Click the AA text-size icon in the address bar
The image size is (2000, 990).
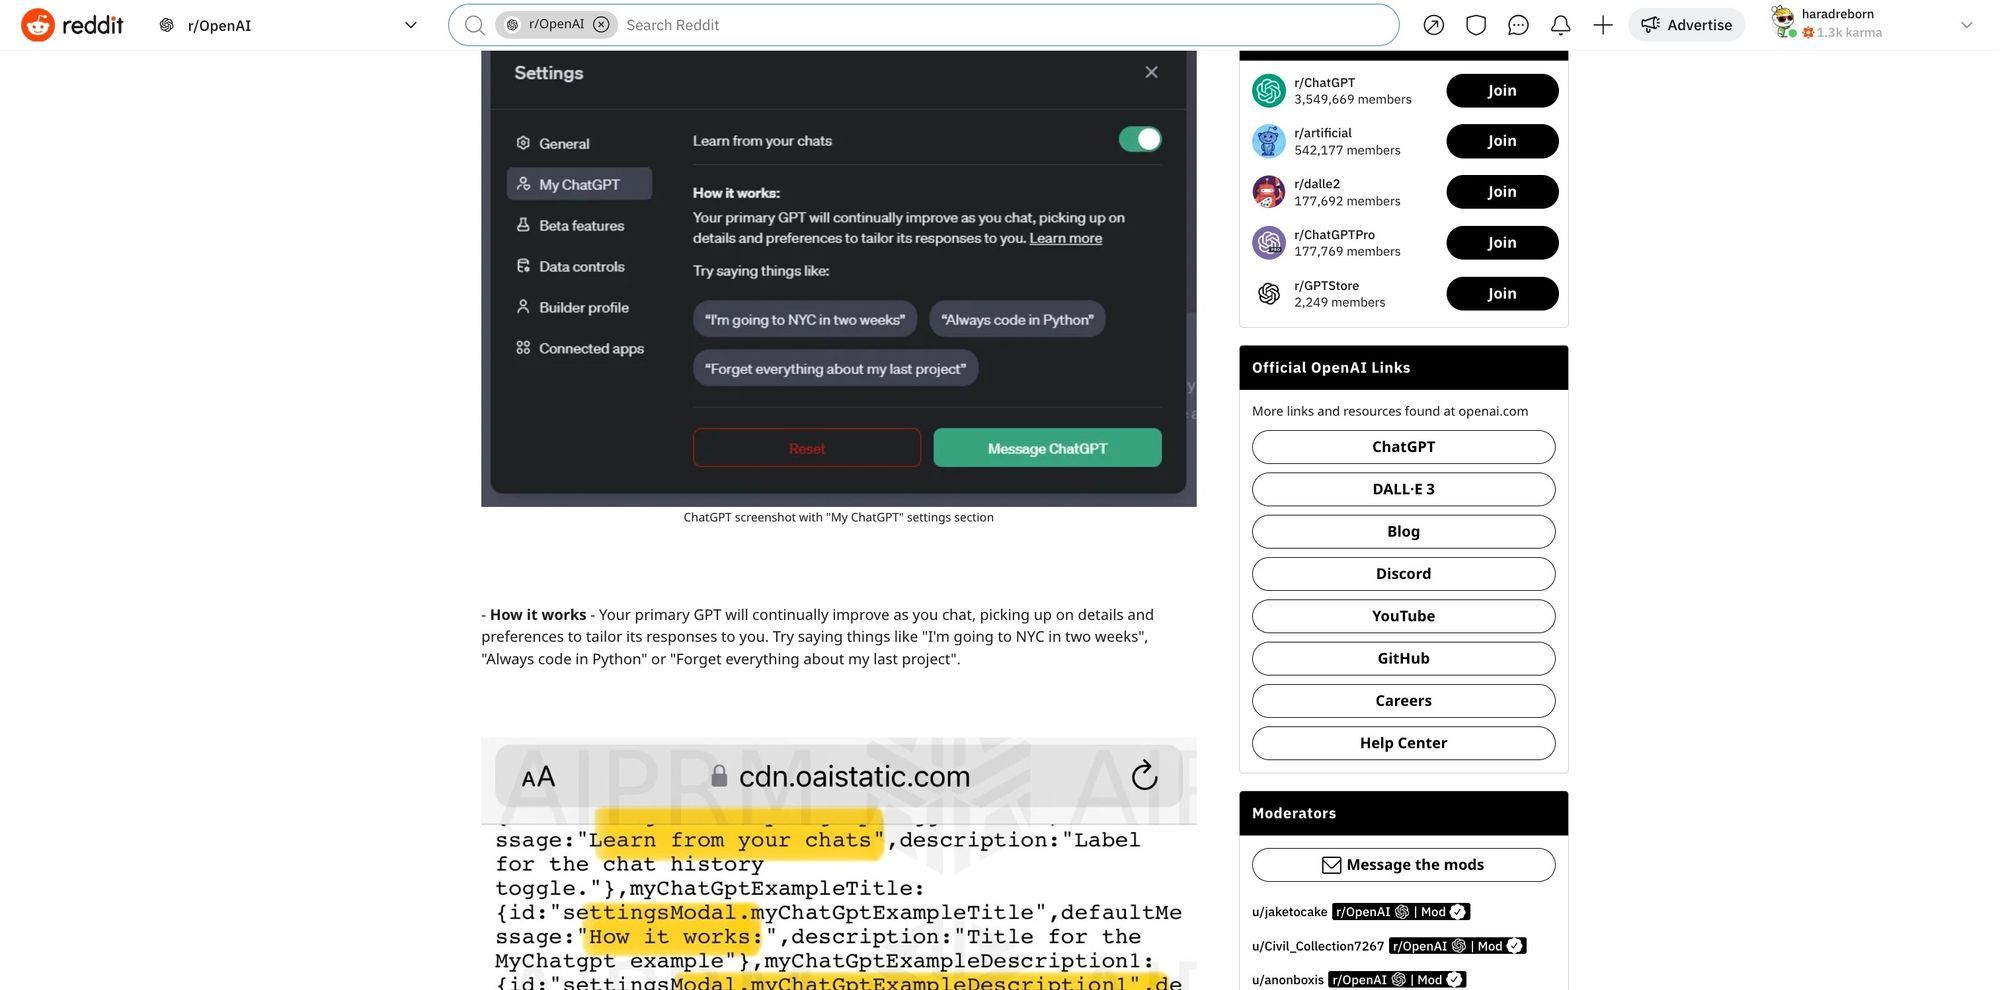(x=537, y=776)
